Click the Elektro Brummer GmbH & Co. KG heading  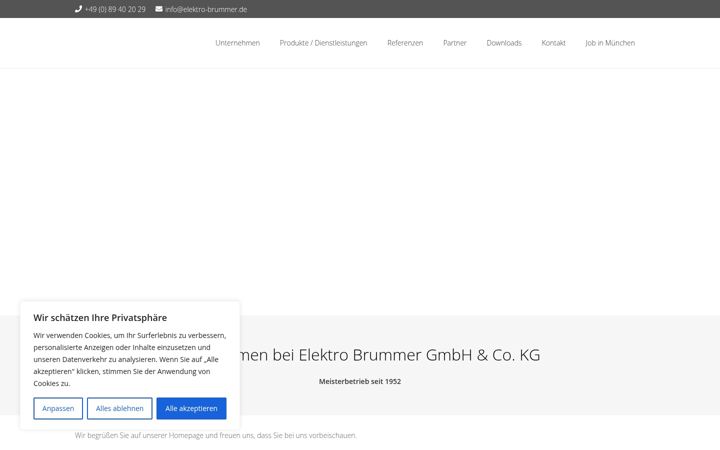click(x=388, y=355)
